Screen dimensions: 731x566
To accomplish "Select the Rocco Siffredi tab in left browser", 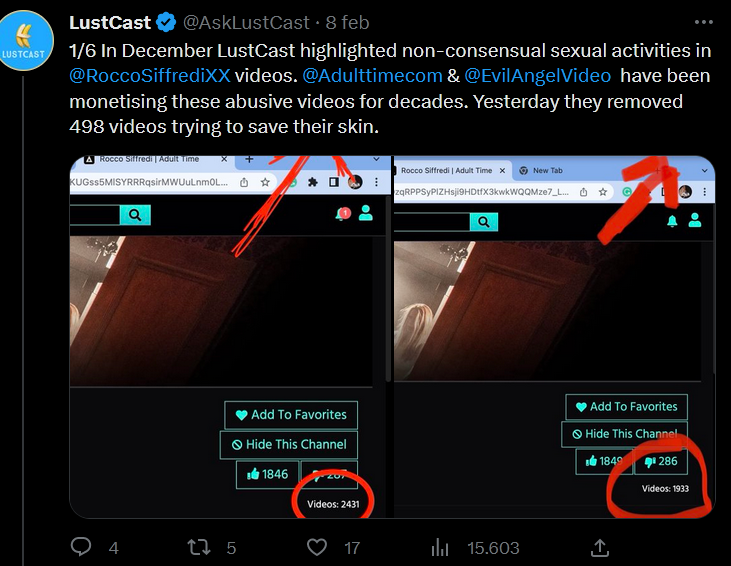I will [148, 160].
